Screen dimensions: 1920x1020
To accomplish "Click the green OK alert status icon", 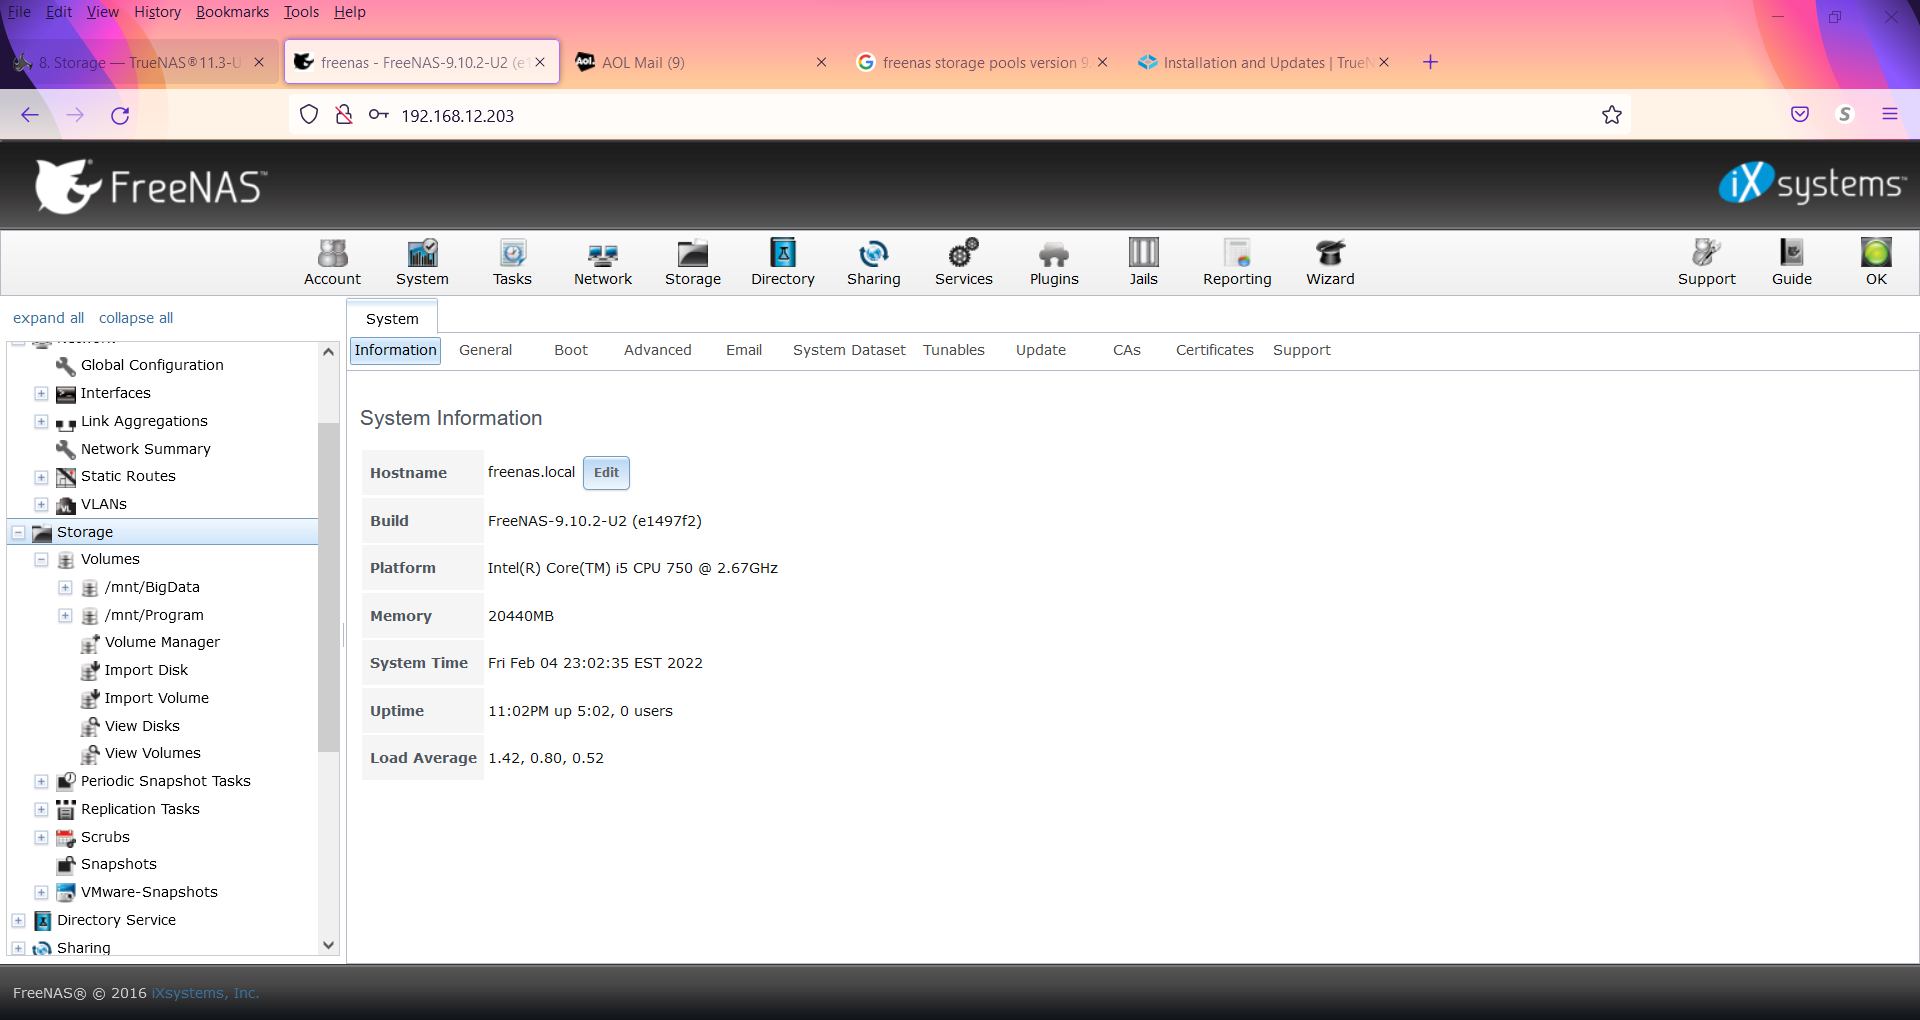I will pyautogui.click(x=1876, y=253).
